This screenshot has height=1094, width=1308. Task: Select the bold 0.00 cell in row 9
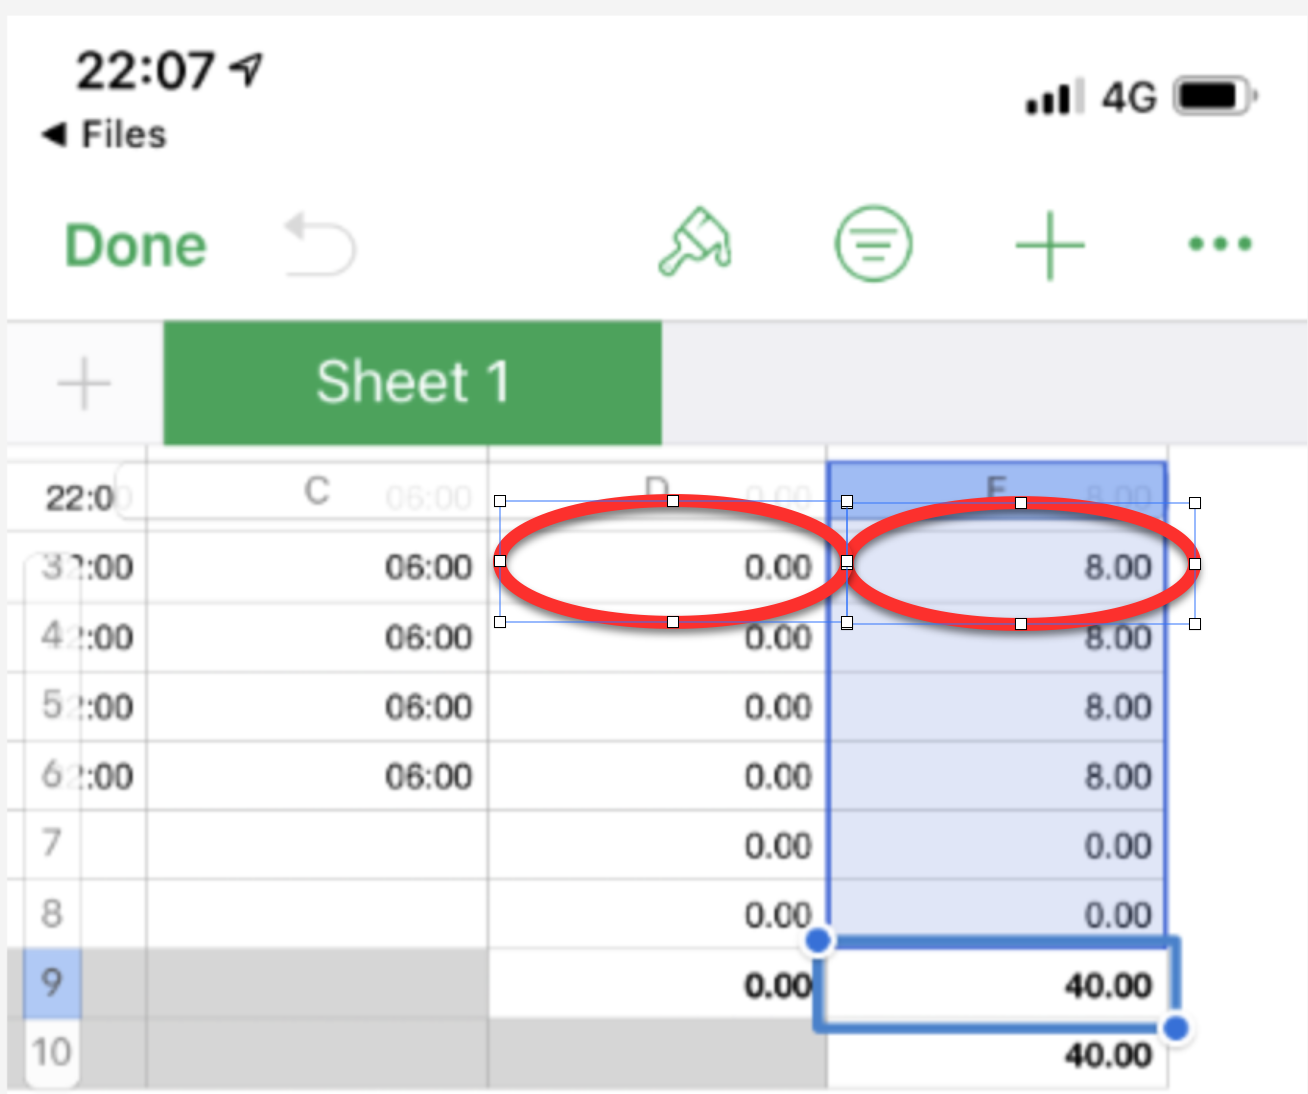coord(657,985)
